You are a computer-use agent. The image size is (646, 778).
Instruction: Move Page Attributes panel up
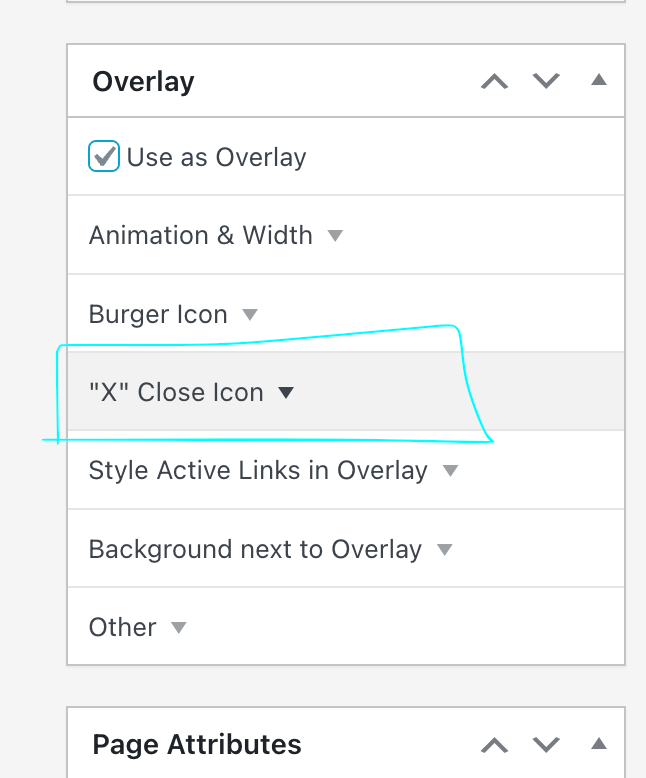click(495, 744)
